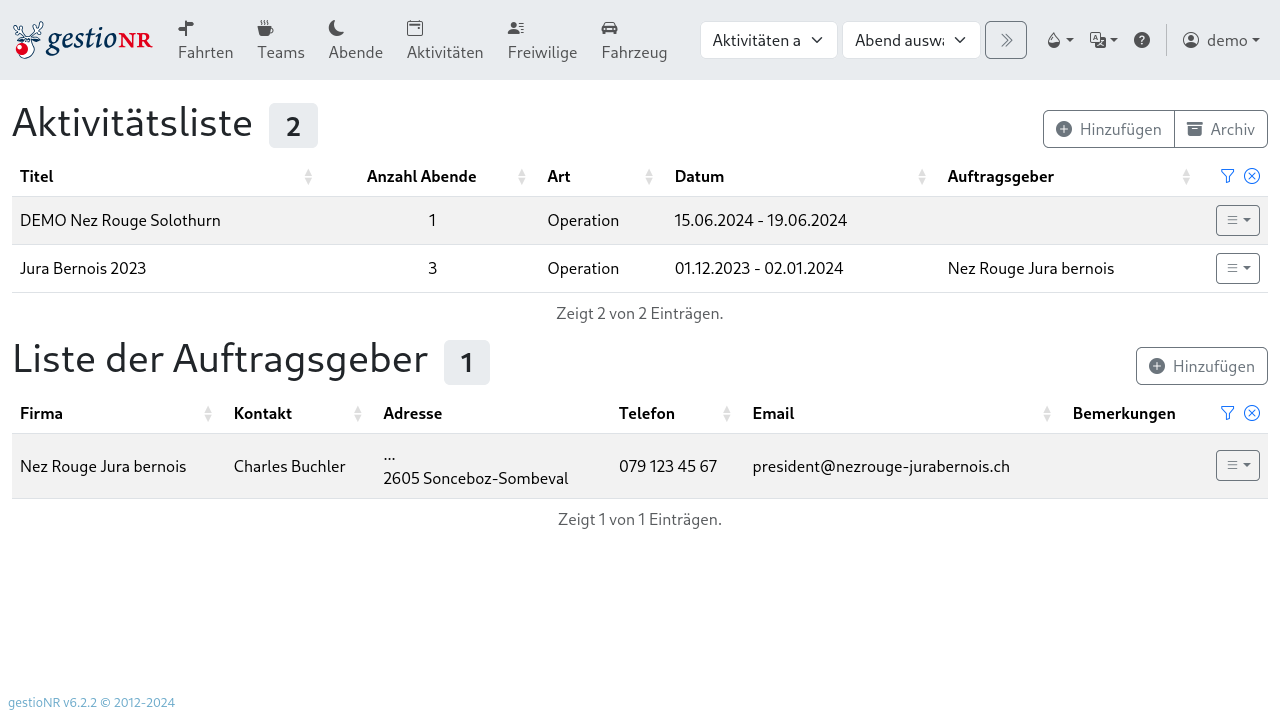Open the Archiv button

click(1221, 129)
